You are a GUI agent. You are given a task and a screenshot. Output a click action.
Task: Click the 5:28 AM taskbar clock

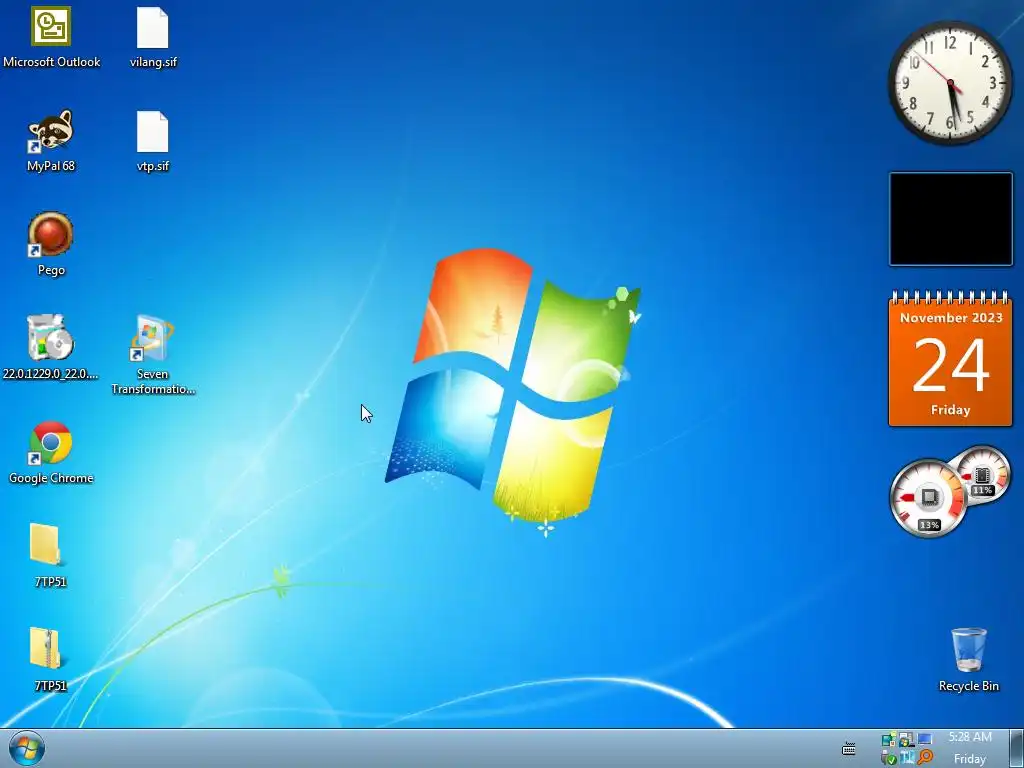tap(970, 737)
